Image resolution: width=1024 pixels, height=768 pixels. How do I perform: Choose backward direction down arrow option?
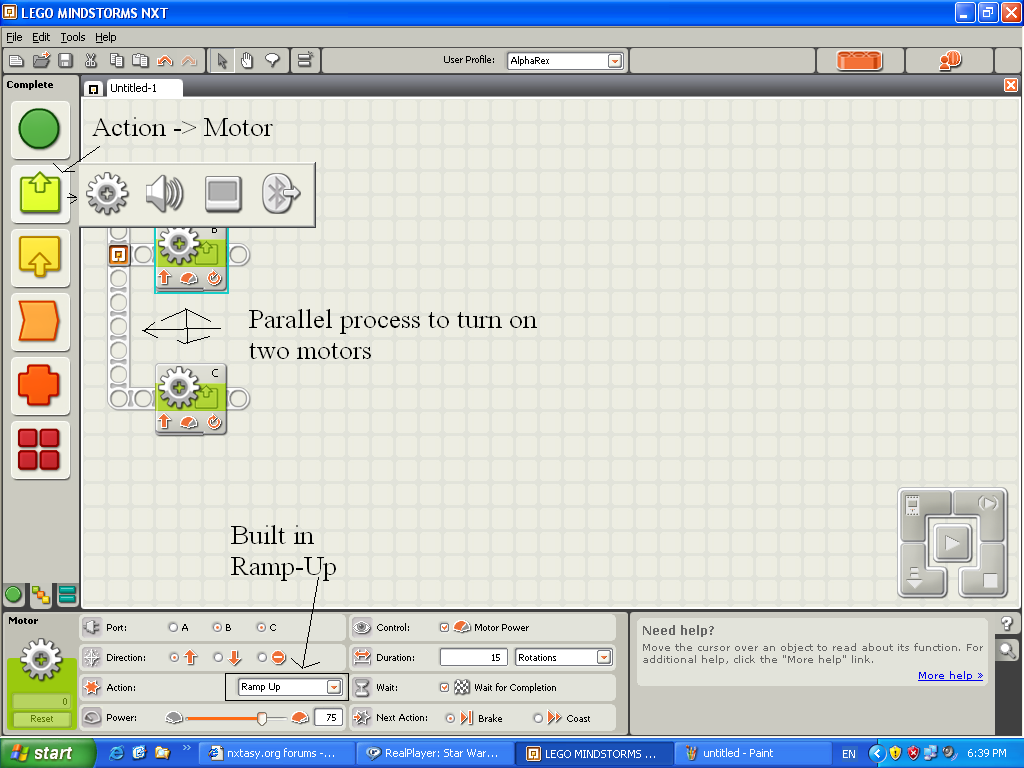[218, 657]
